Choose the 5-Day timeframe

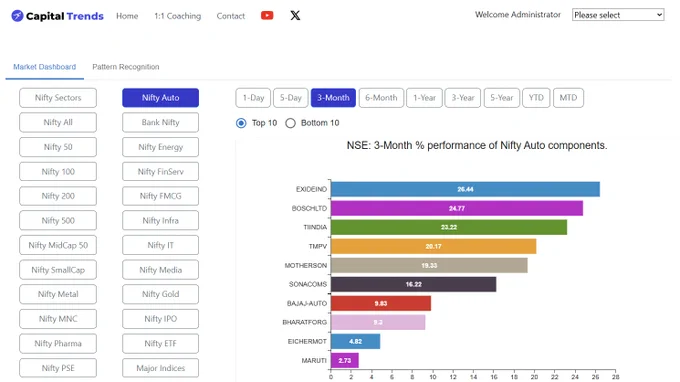coord(291,98)
